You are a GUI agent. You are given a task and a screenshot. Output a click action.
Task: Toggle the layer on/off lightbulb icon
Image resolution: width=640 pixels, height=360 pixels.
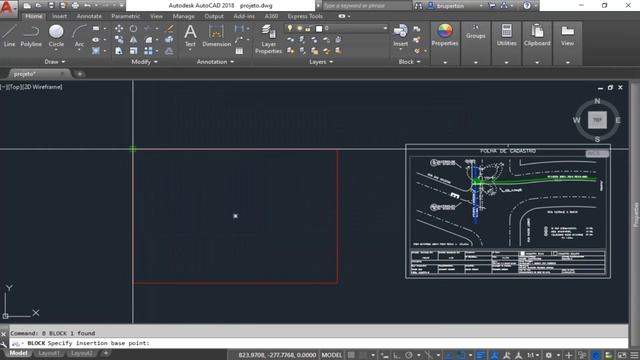tap(290, 28)
